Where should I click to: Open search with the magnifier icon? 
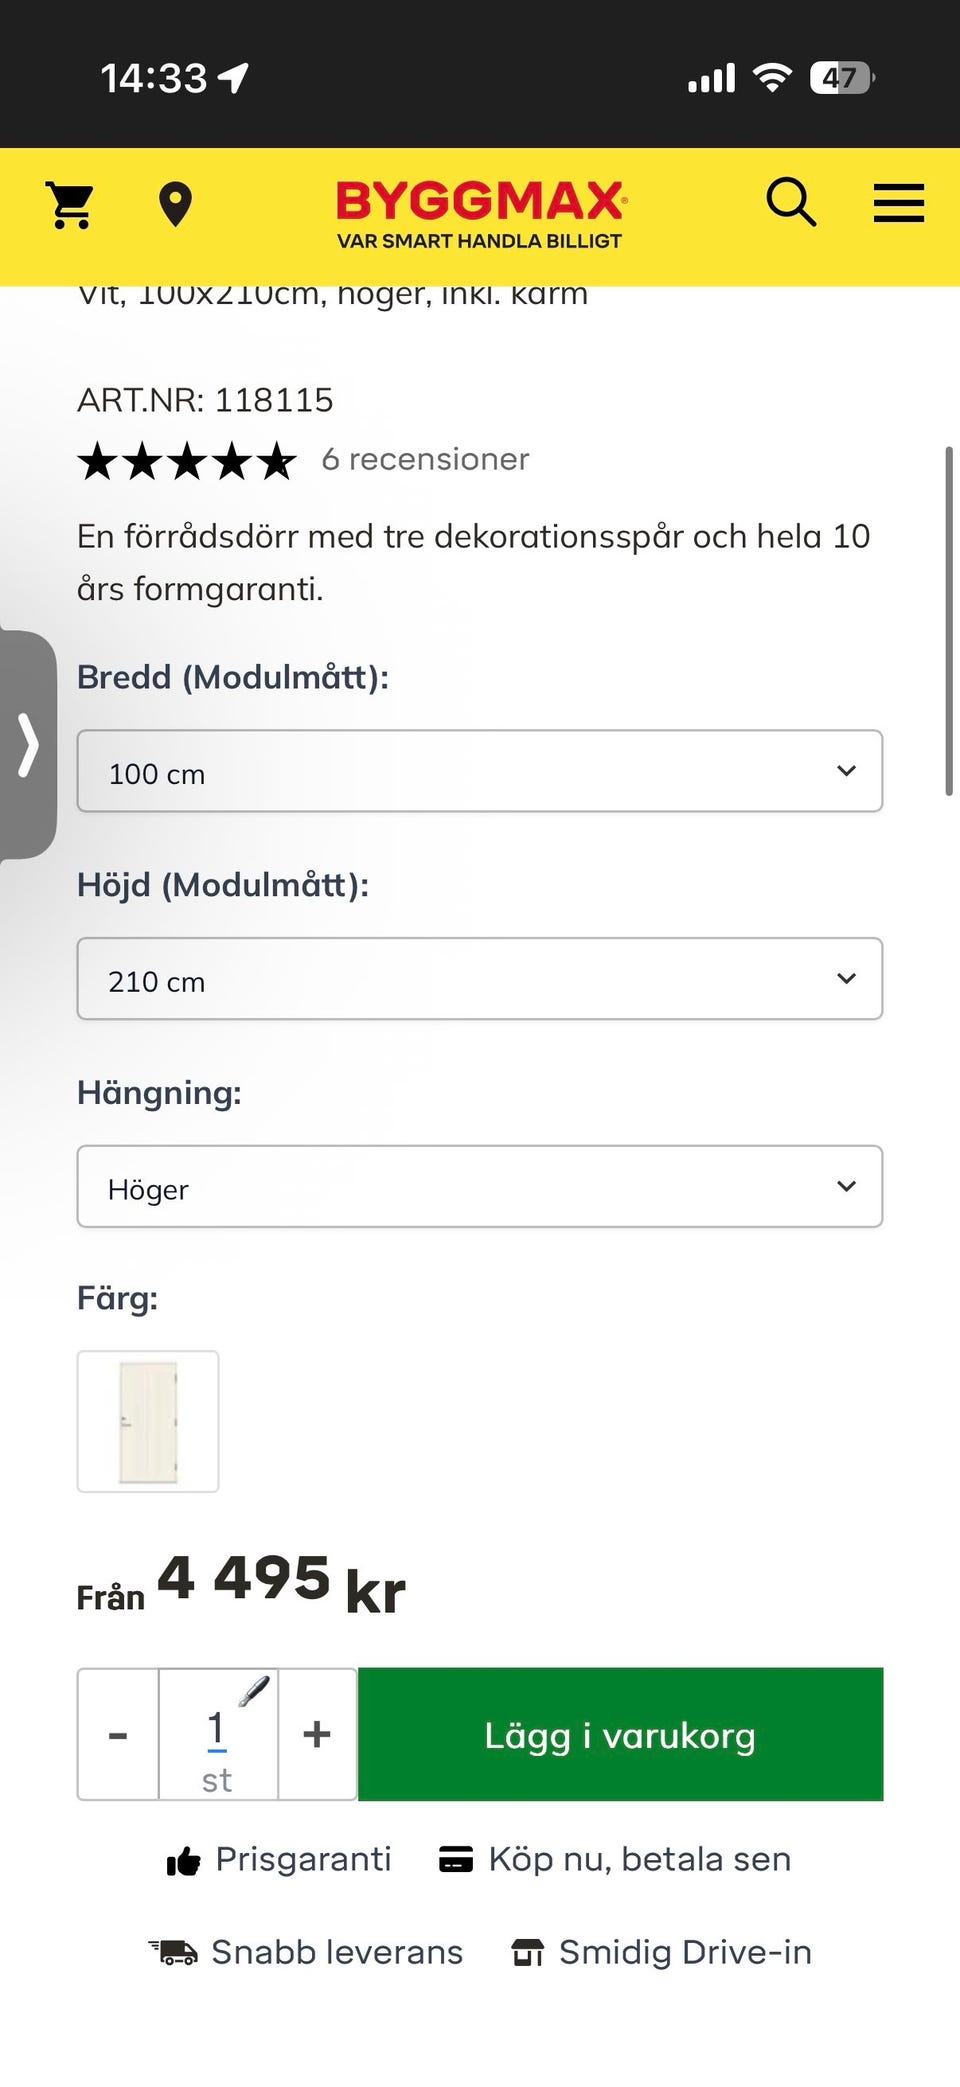click(791, 203)
